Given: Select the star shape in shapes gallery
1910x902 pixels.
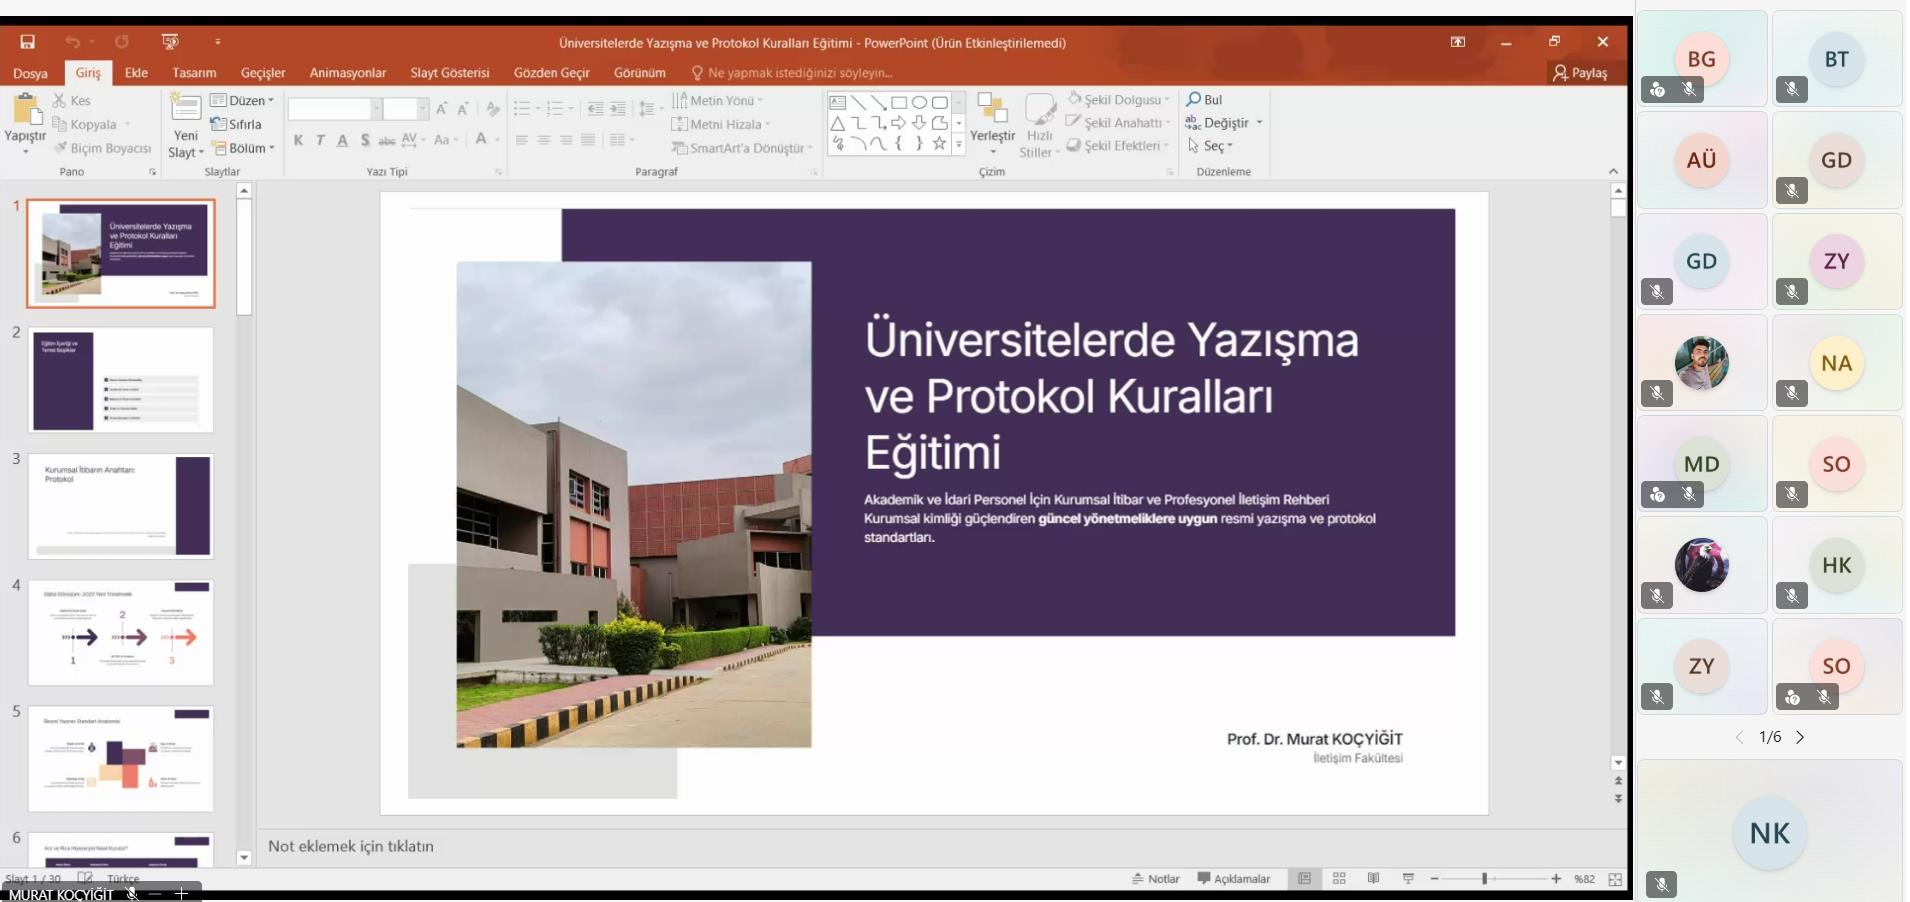Looking at the screenshot, I should tap(939, 144).
